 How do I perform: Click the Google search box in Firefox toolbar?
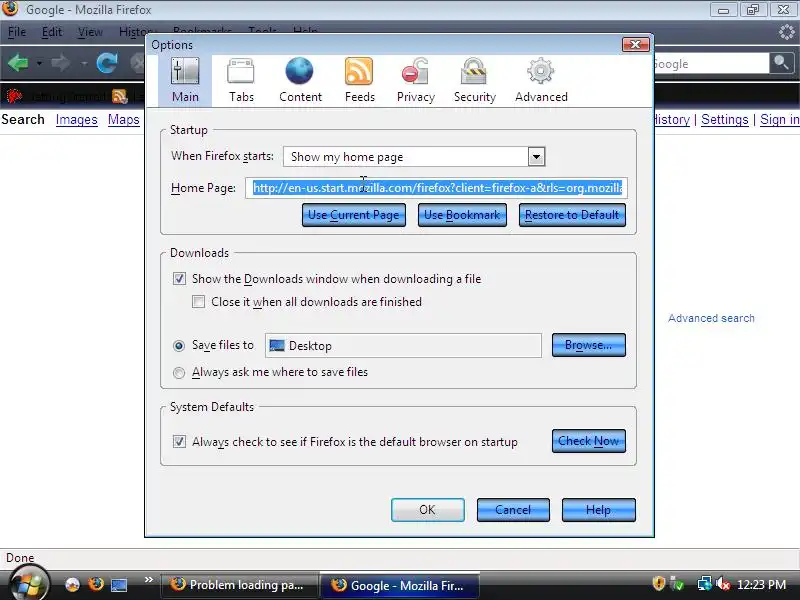(x=712, y=64)
